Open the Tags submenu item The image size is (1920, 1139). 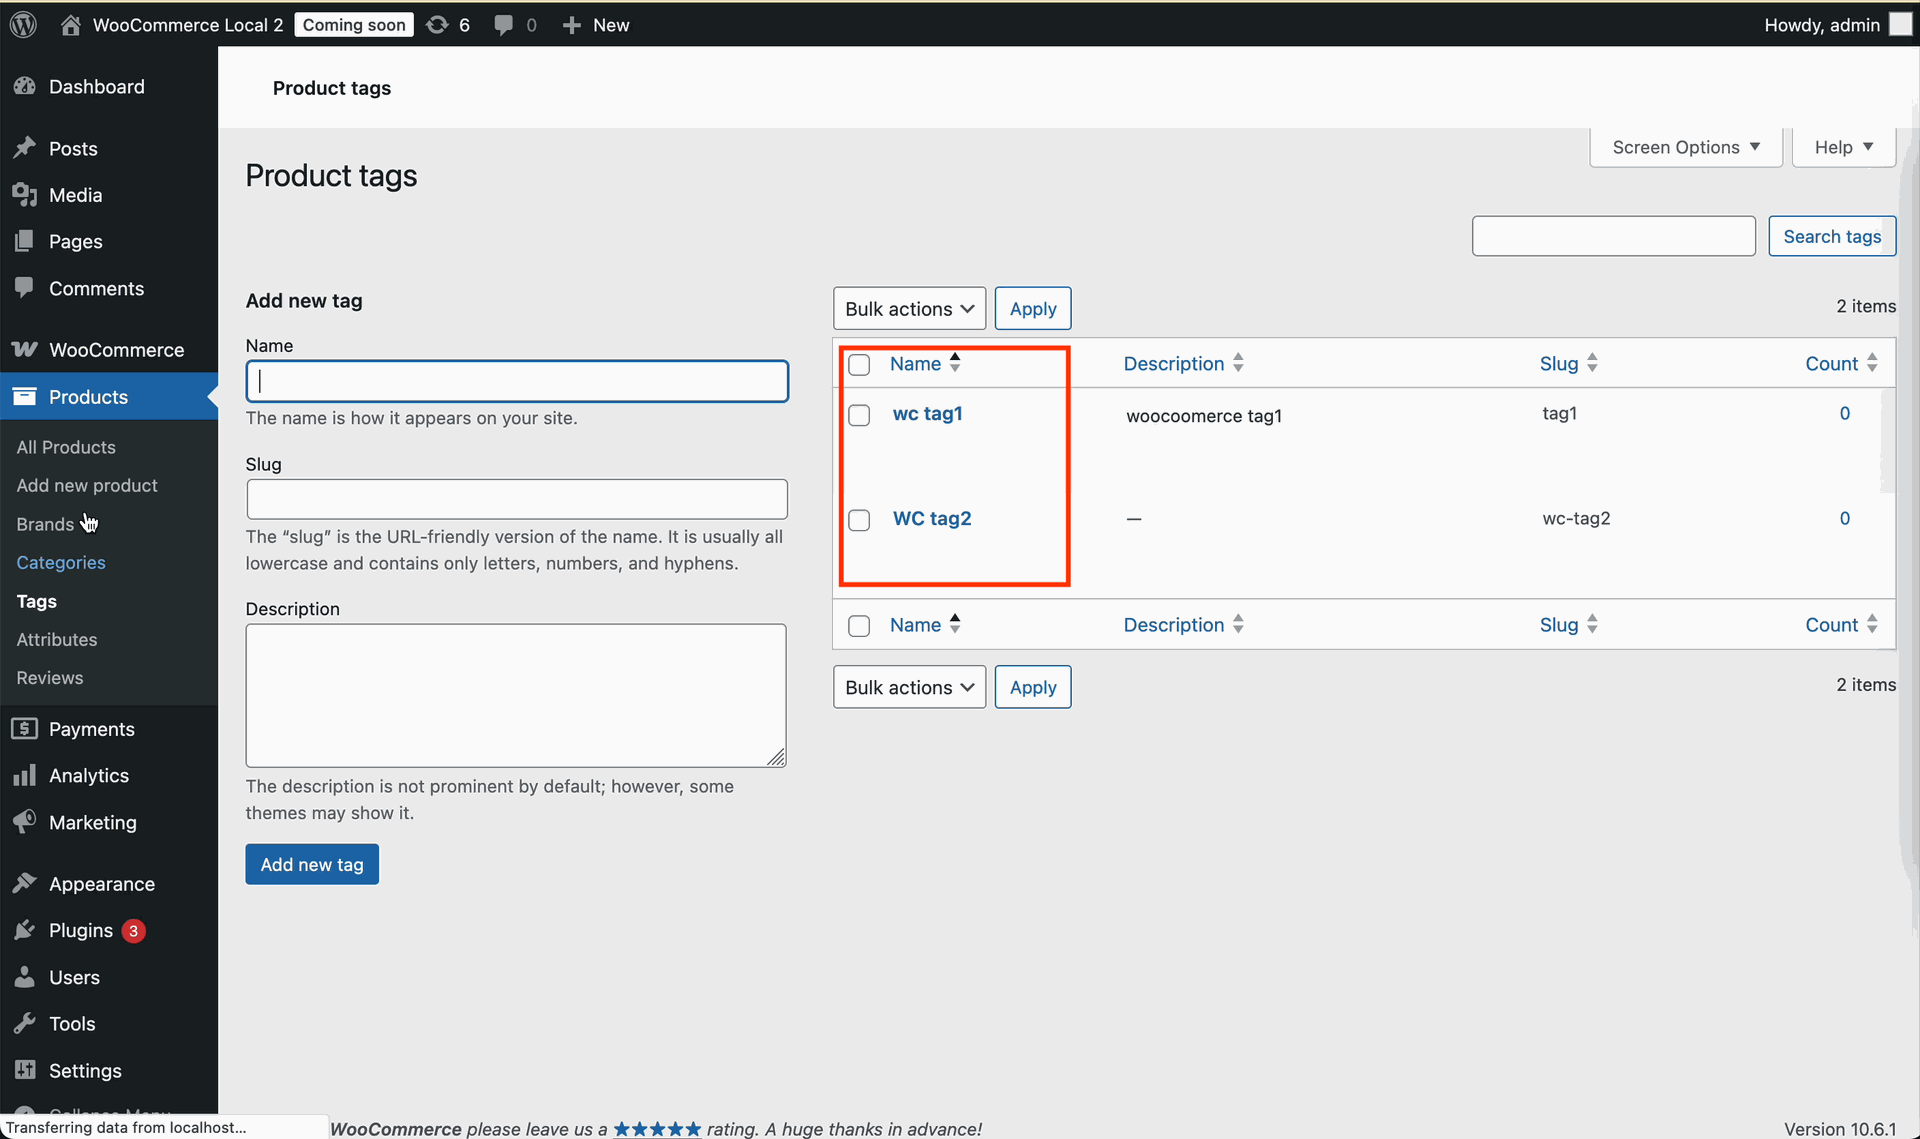(36, 601)
